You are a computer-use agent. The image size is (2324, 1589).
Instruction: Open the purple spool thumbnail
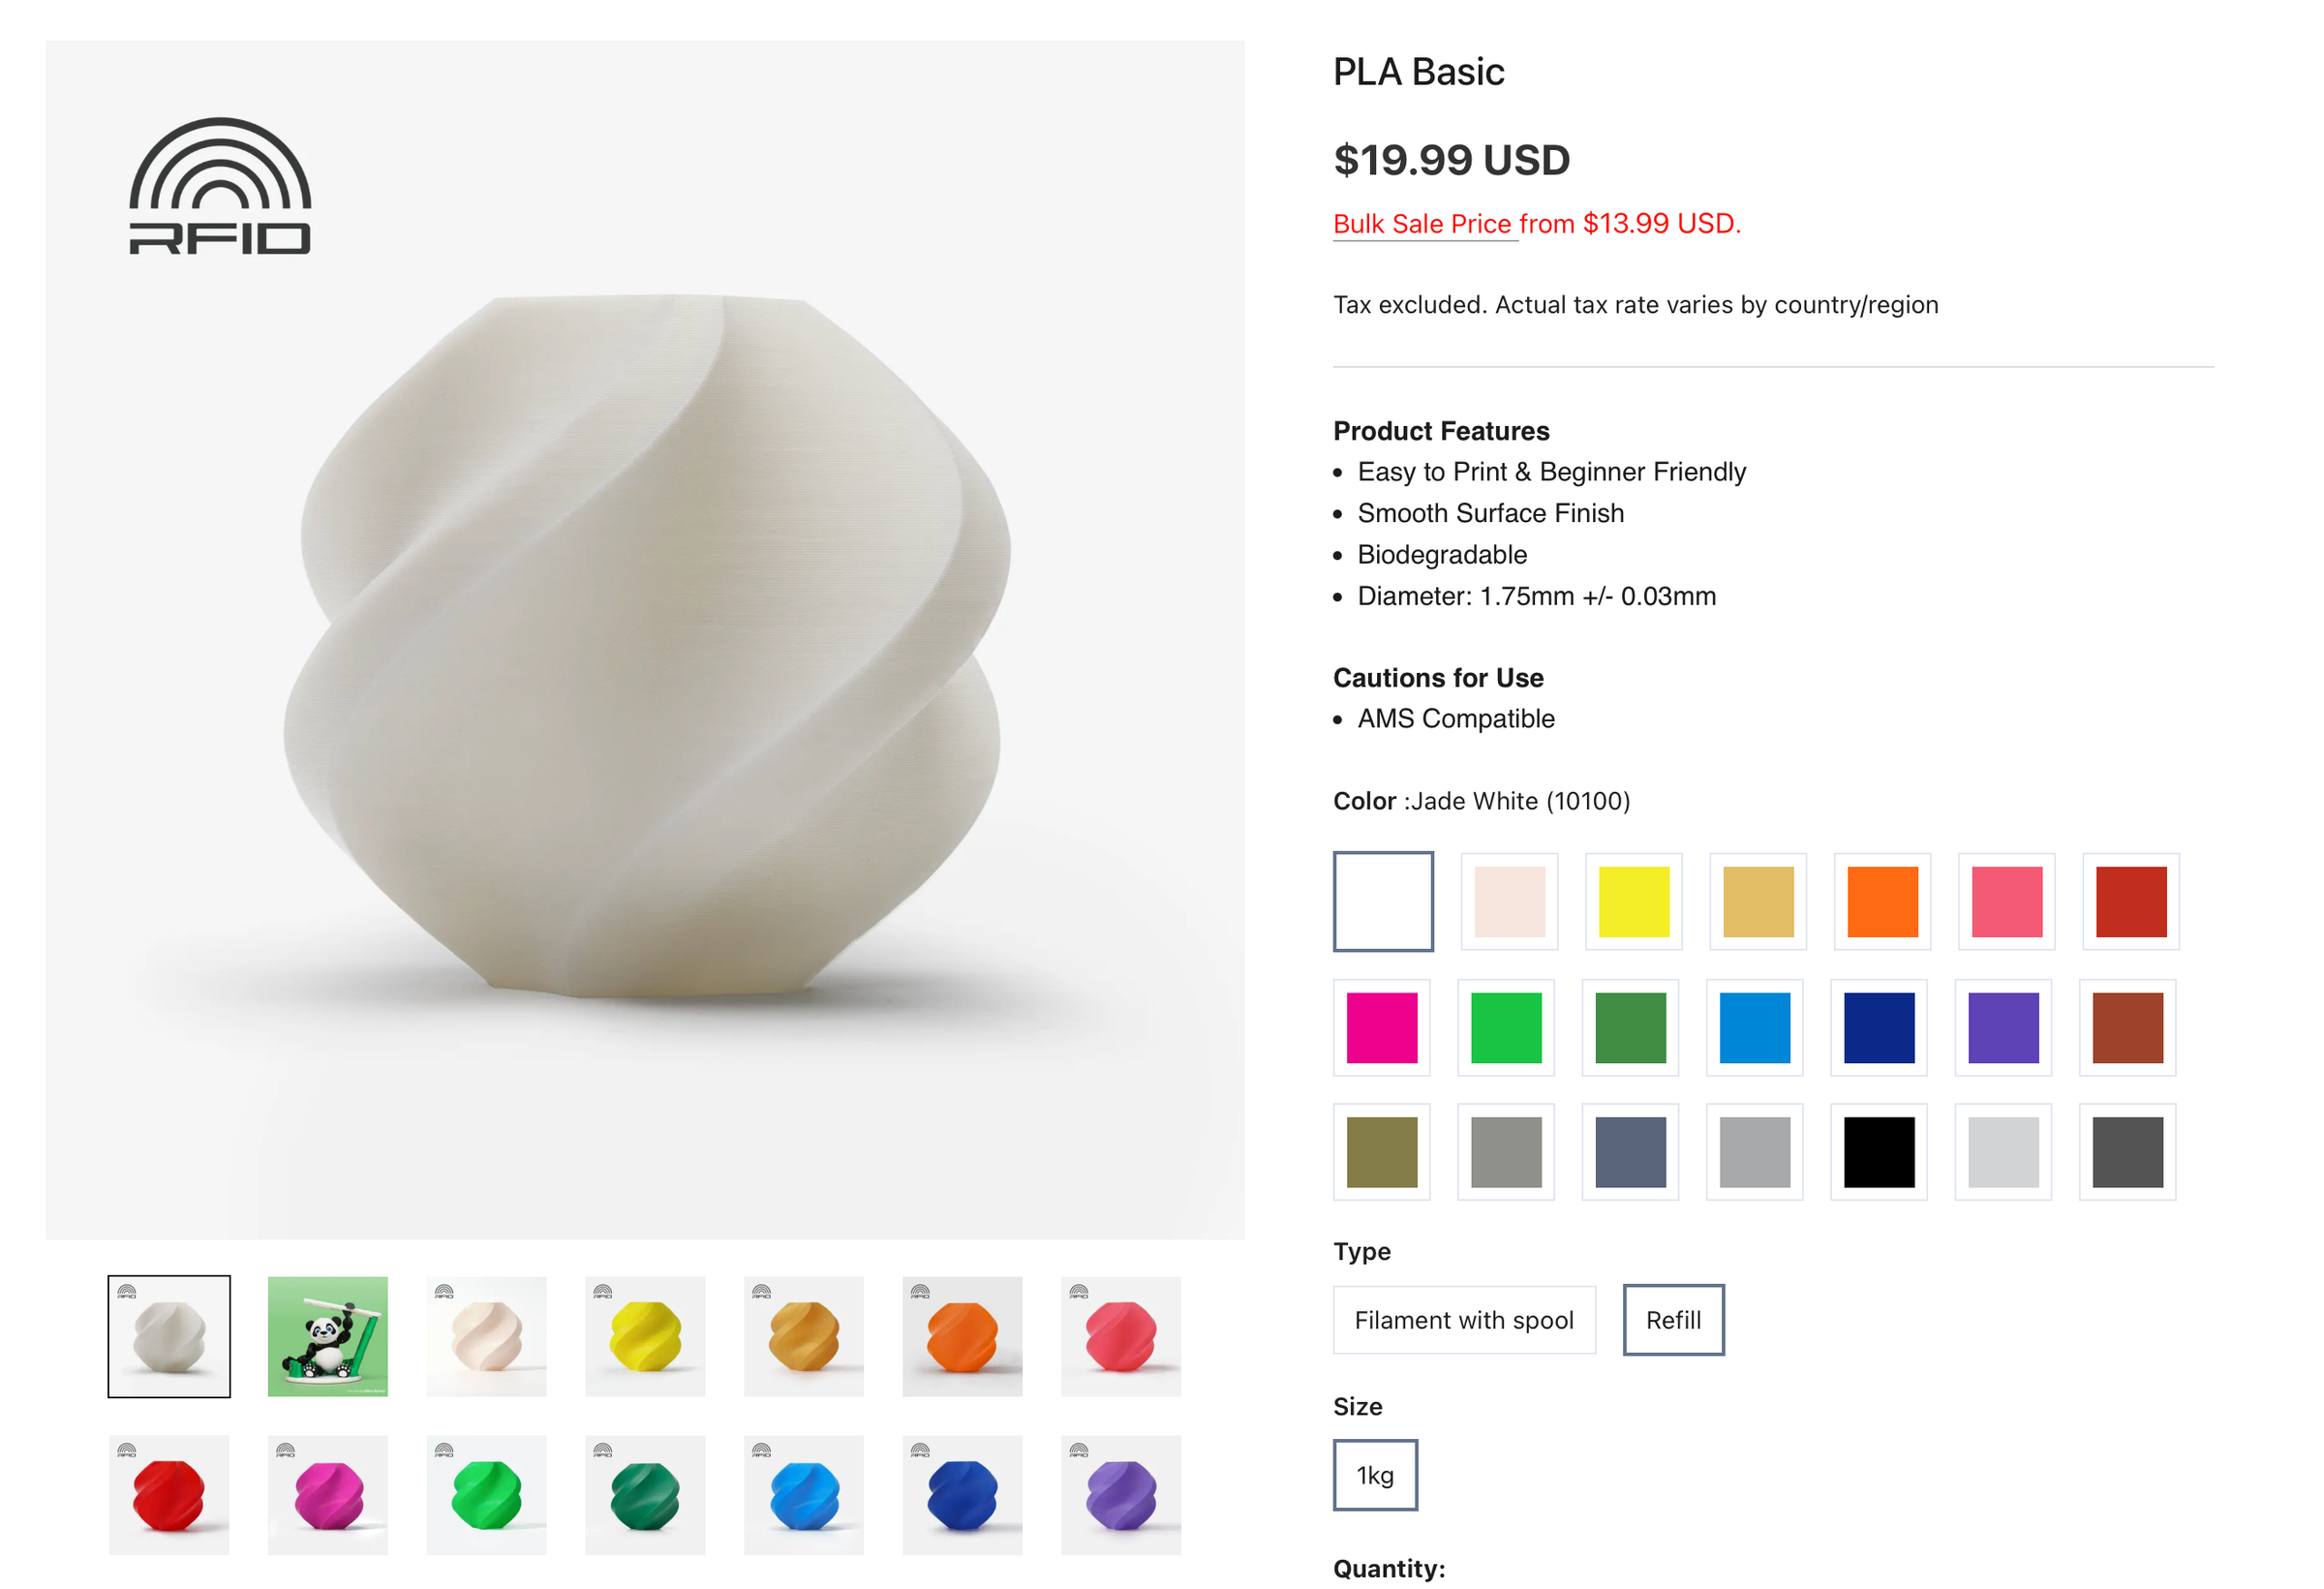[x=1121, y=1494]
